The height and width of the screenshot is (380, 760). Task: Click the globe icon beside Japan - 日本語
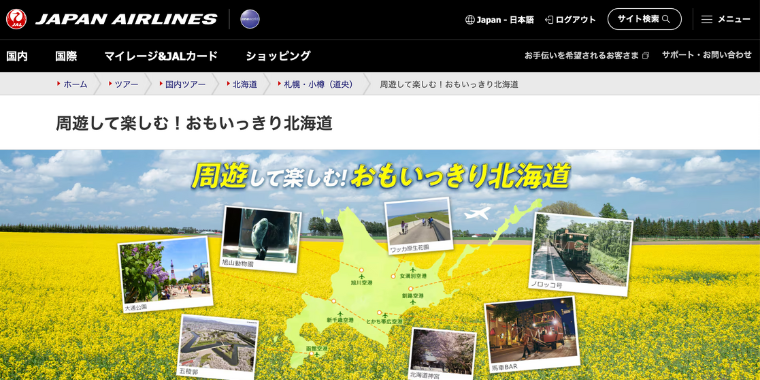(x=470, y=20)
